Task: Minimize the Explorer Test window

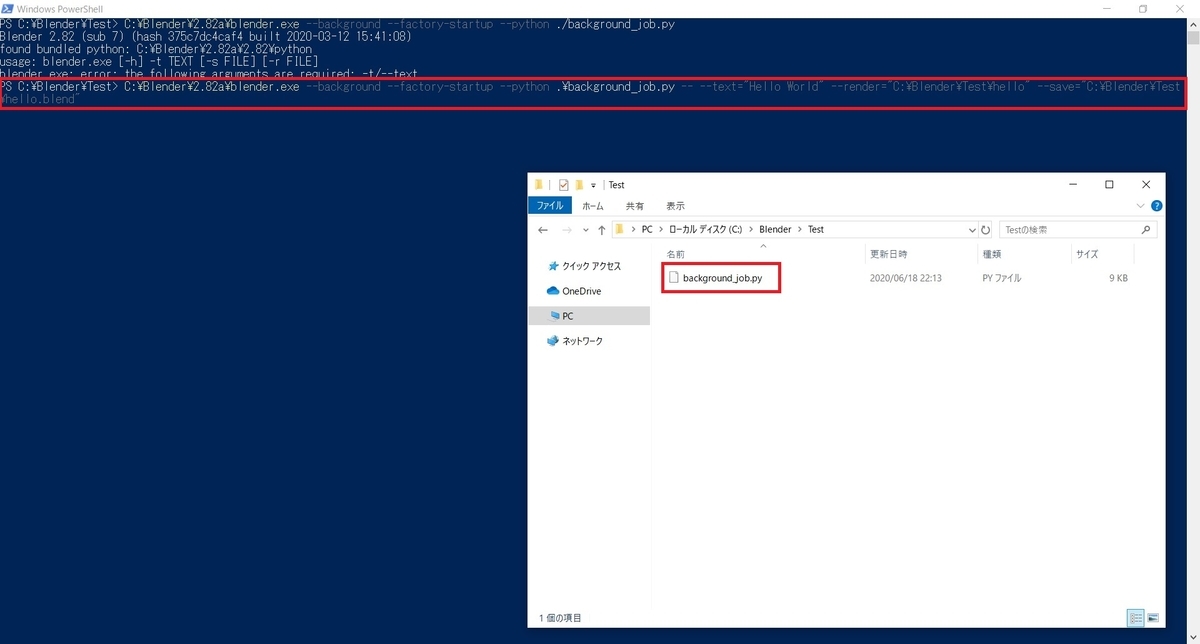Action: pos(1072,185)
